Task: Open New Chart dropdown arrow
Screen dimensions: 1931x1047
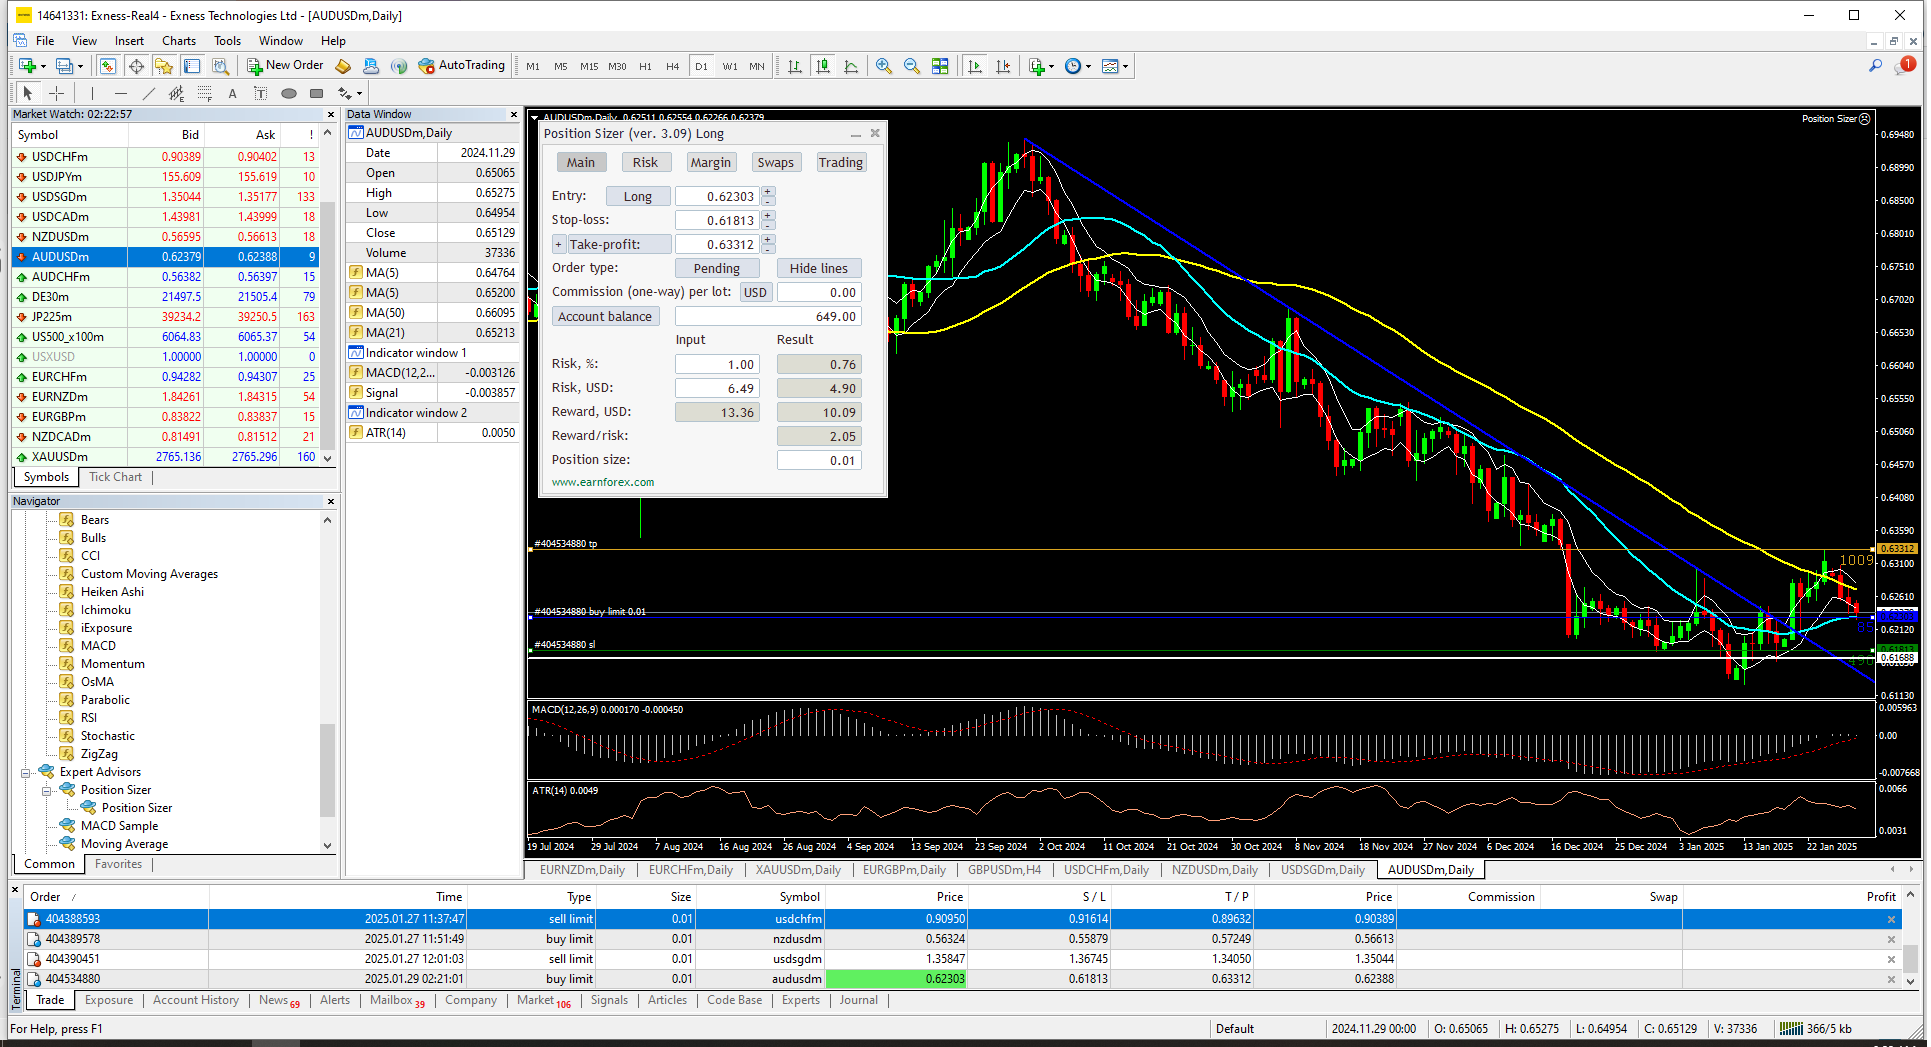Action: point(43,67)
